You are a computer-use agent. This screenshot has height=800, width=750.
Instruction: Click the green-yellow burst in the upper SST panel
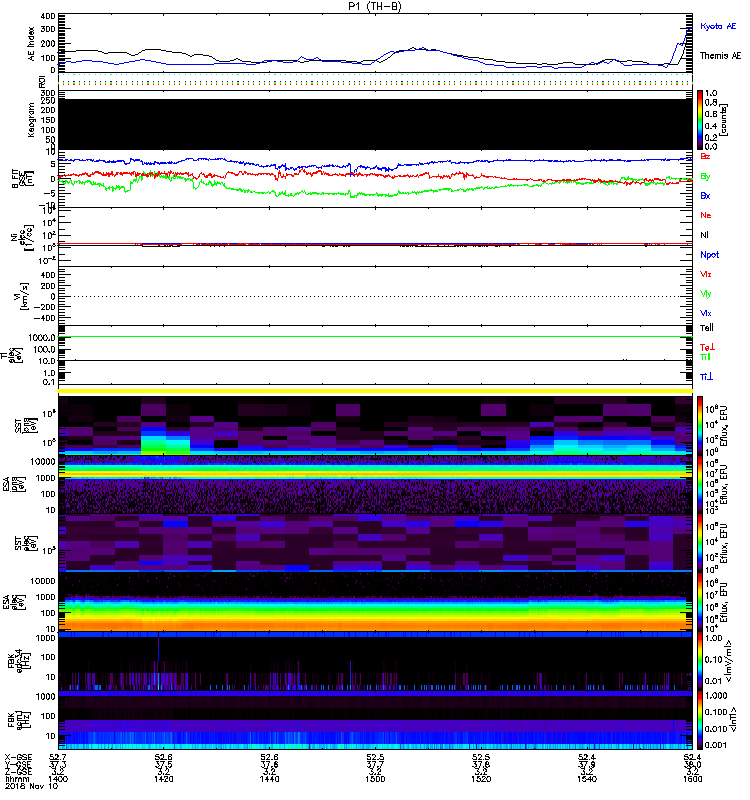click(165, 442)
